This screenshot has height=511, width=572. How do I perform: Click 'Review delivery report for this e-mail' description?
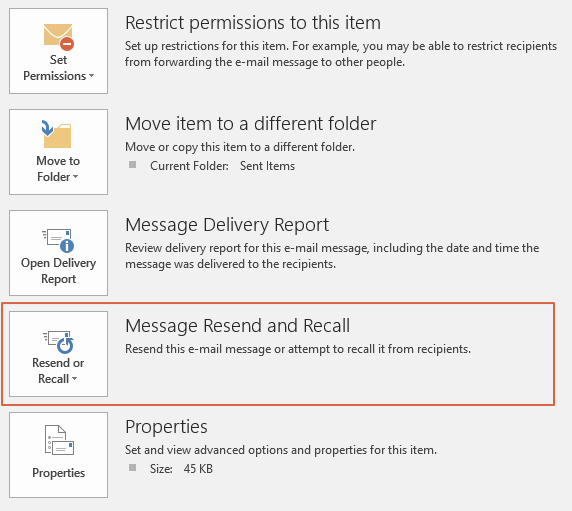click(x=332, y=256)
